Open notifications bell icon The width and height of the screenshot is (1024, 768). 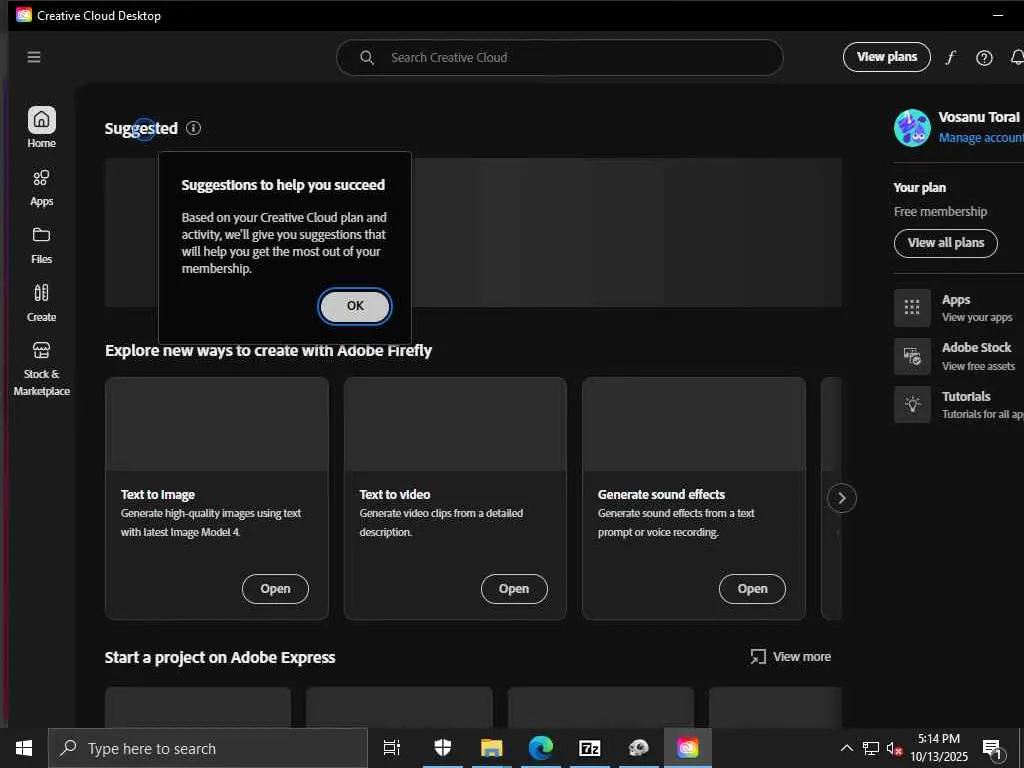coord(1017,57)
